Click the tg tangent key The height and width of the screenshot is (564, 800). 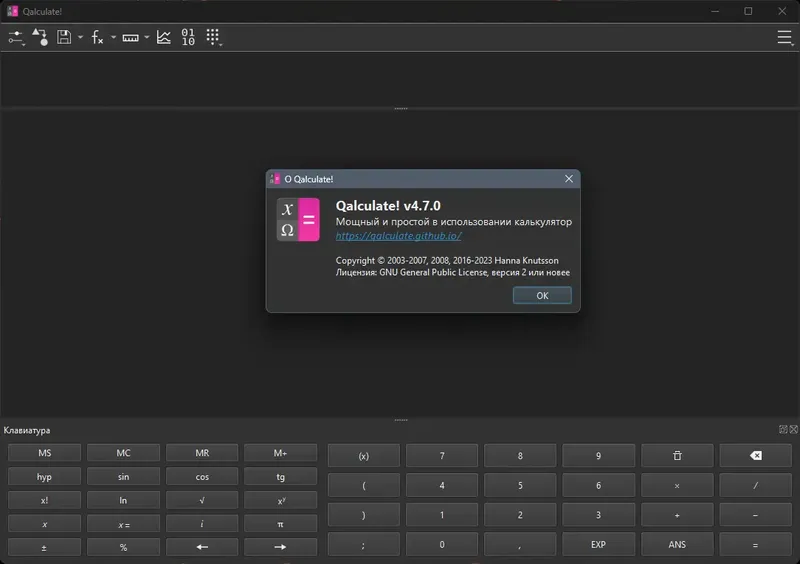coord(280,477)
